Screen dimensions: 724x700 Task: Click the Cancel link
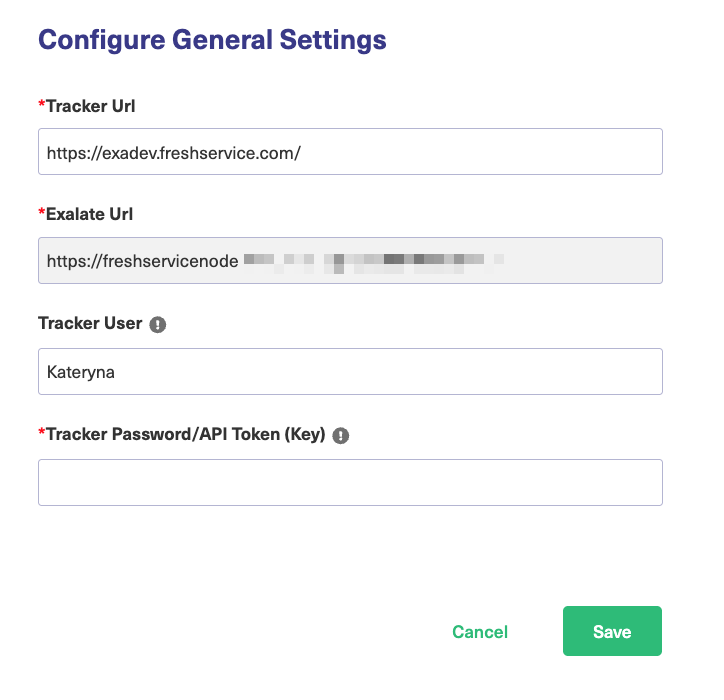point(480,632)
